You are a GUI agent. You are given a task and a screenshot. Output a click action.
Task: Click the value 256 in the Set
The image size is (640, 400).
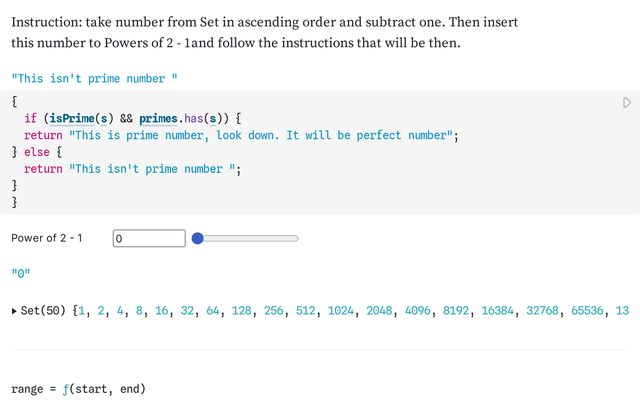coord(275,311)
